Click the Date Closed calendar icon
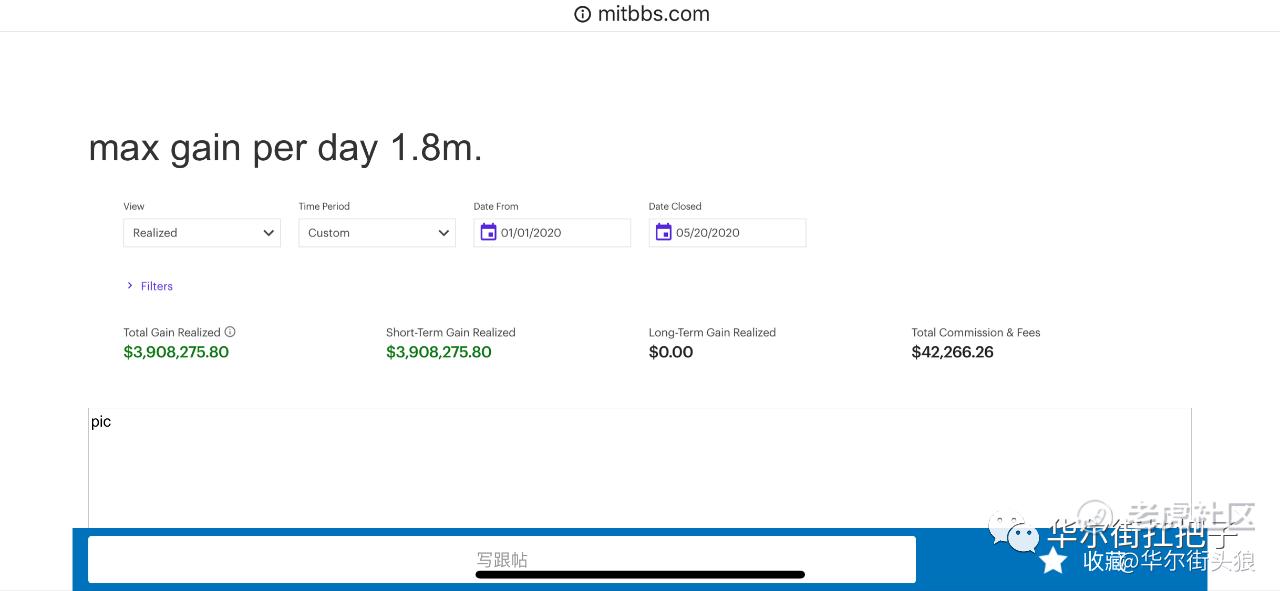 pyautogui.click(x=663, y=232)
